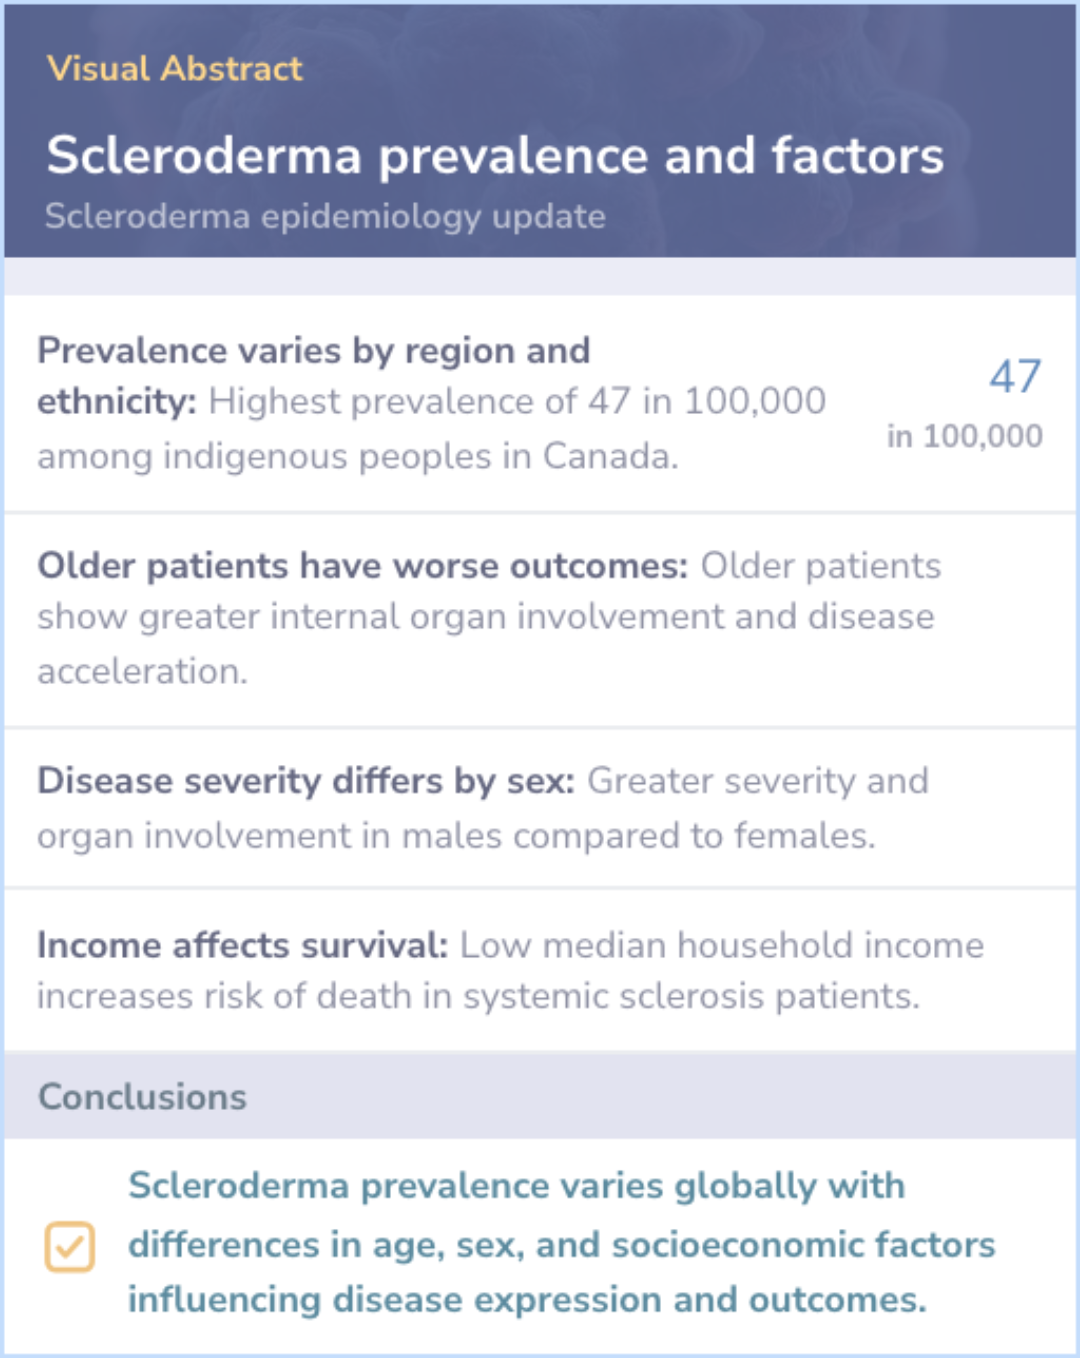The image size is (1080, 1358).
Task: Click the "in 100,000" caption under 47
Action: (964, 436)
